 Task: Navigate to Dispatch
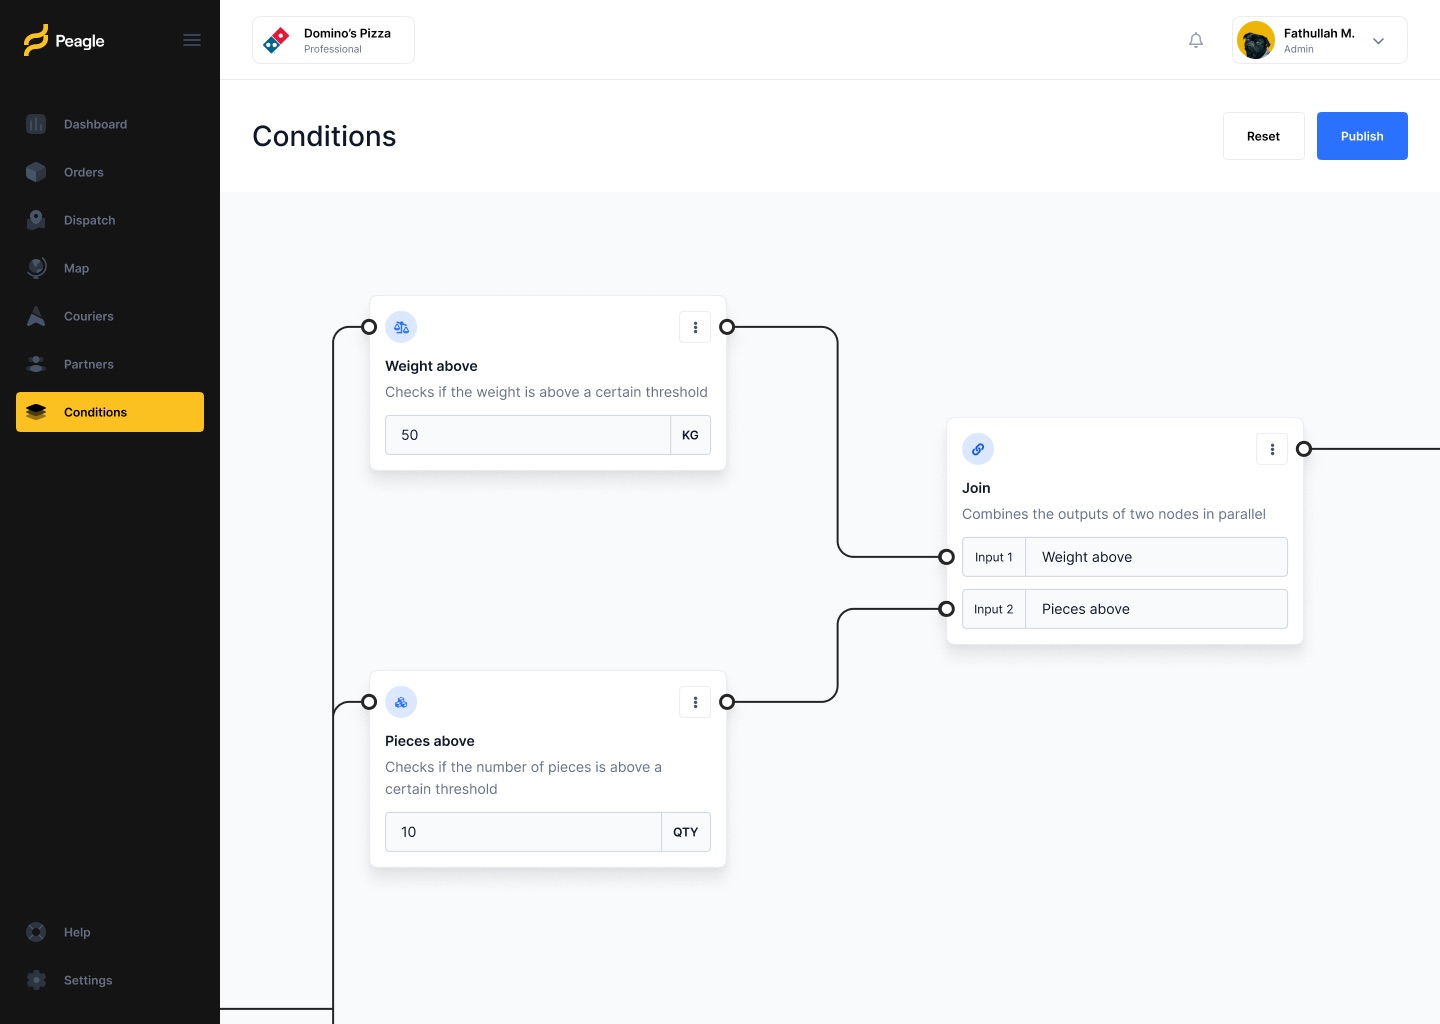tap(110, 220)
